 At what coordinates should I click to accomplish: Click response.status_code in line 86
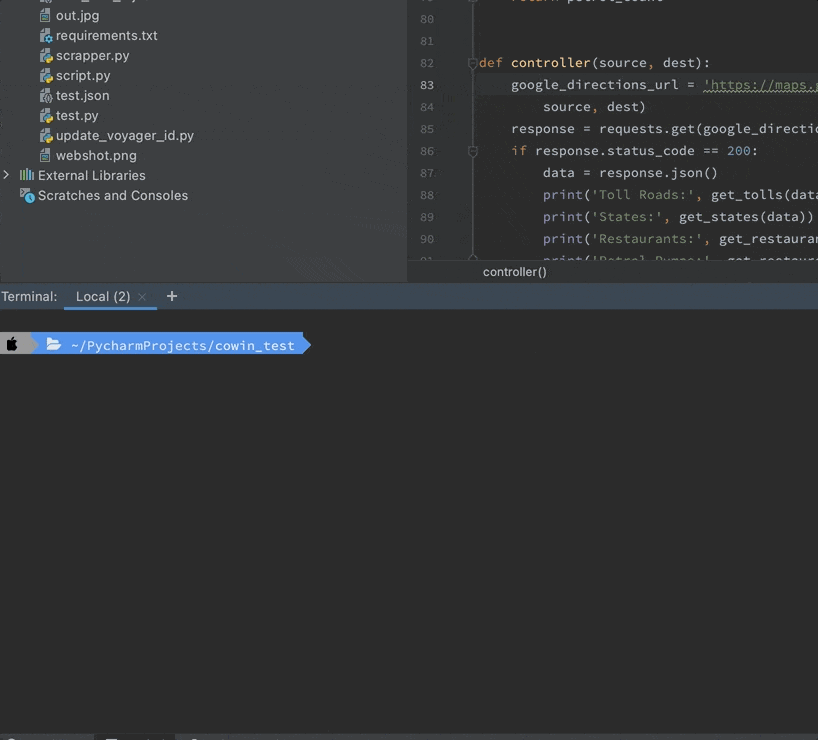click(615, 151)
